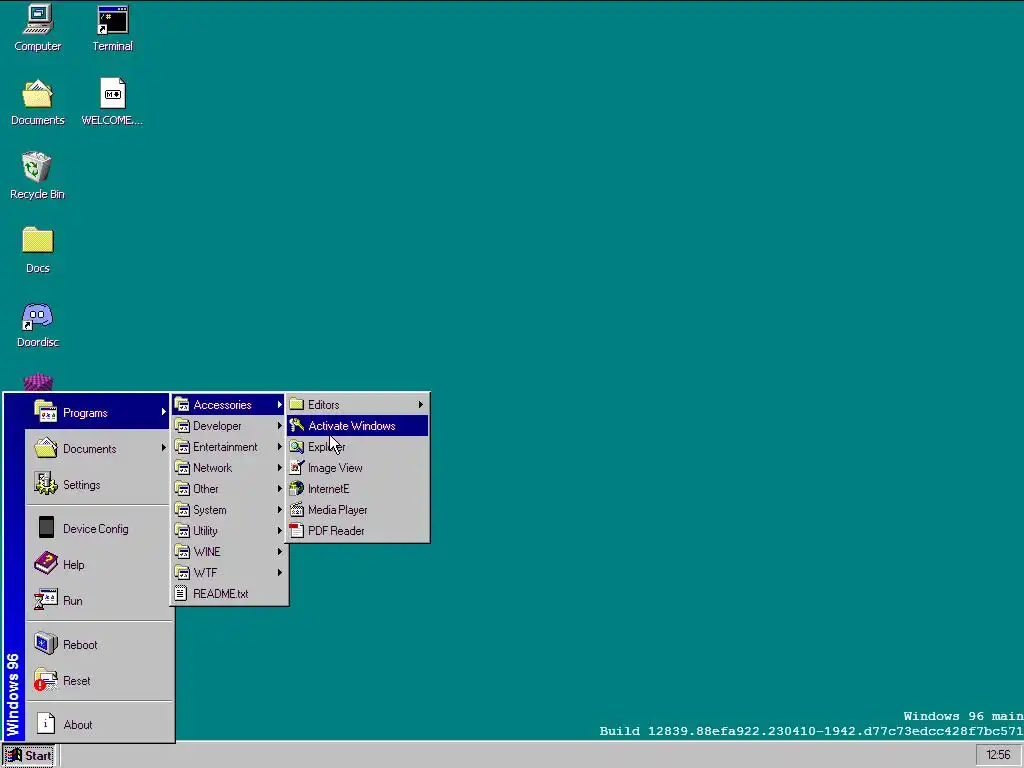Click the Reset icon with red warning
This screenshot has width=1024, height=768.
46,680
